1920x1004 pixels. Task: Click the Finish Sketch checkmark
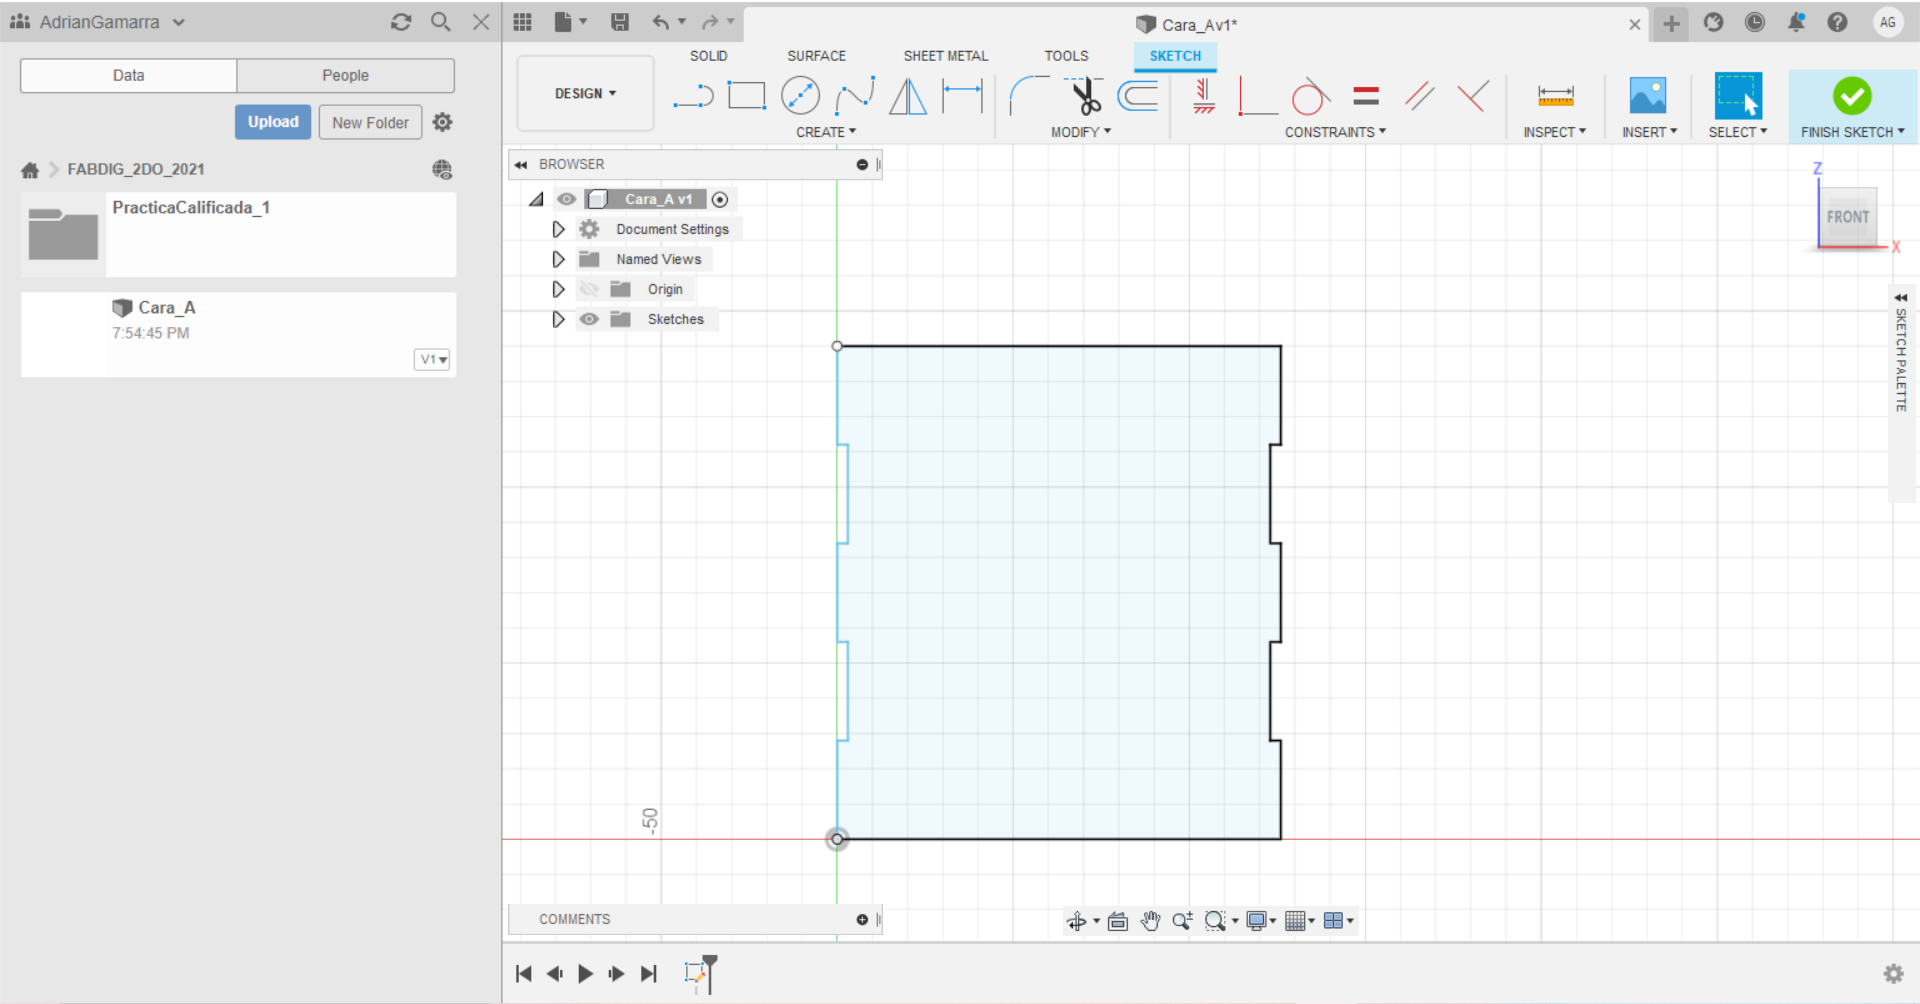(1852, 96)
